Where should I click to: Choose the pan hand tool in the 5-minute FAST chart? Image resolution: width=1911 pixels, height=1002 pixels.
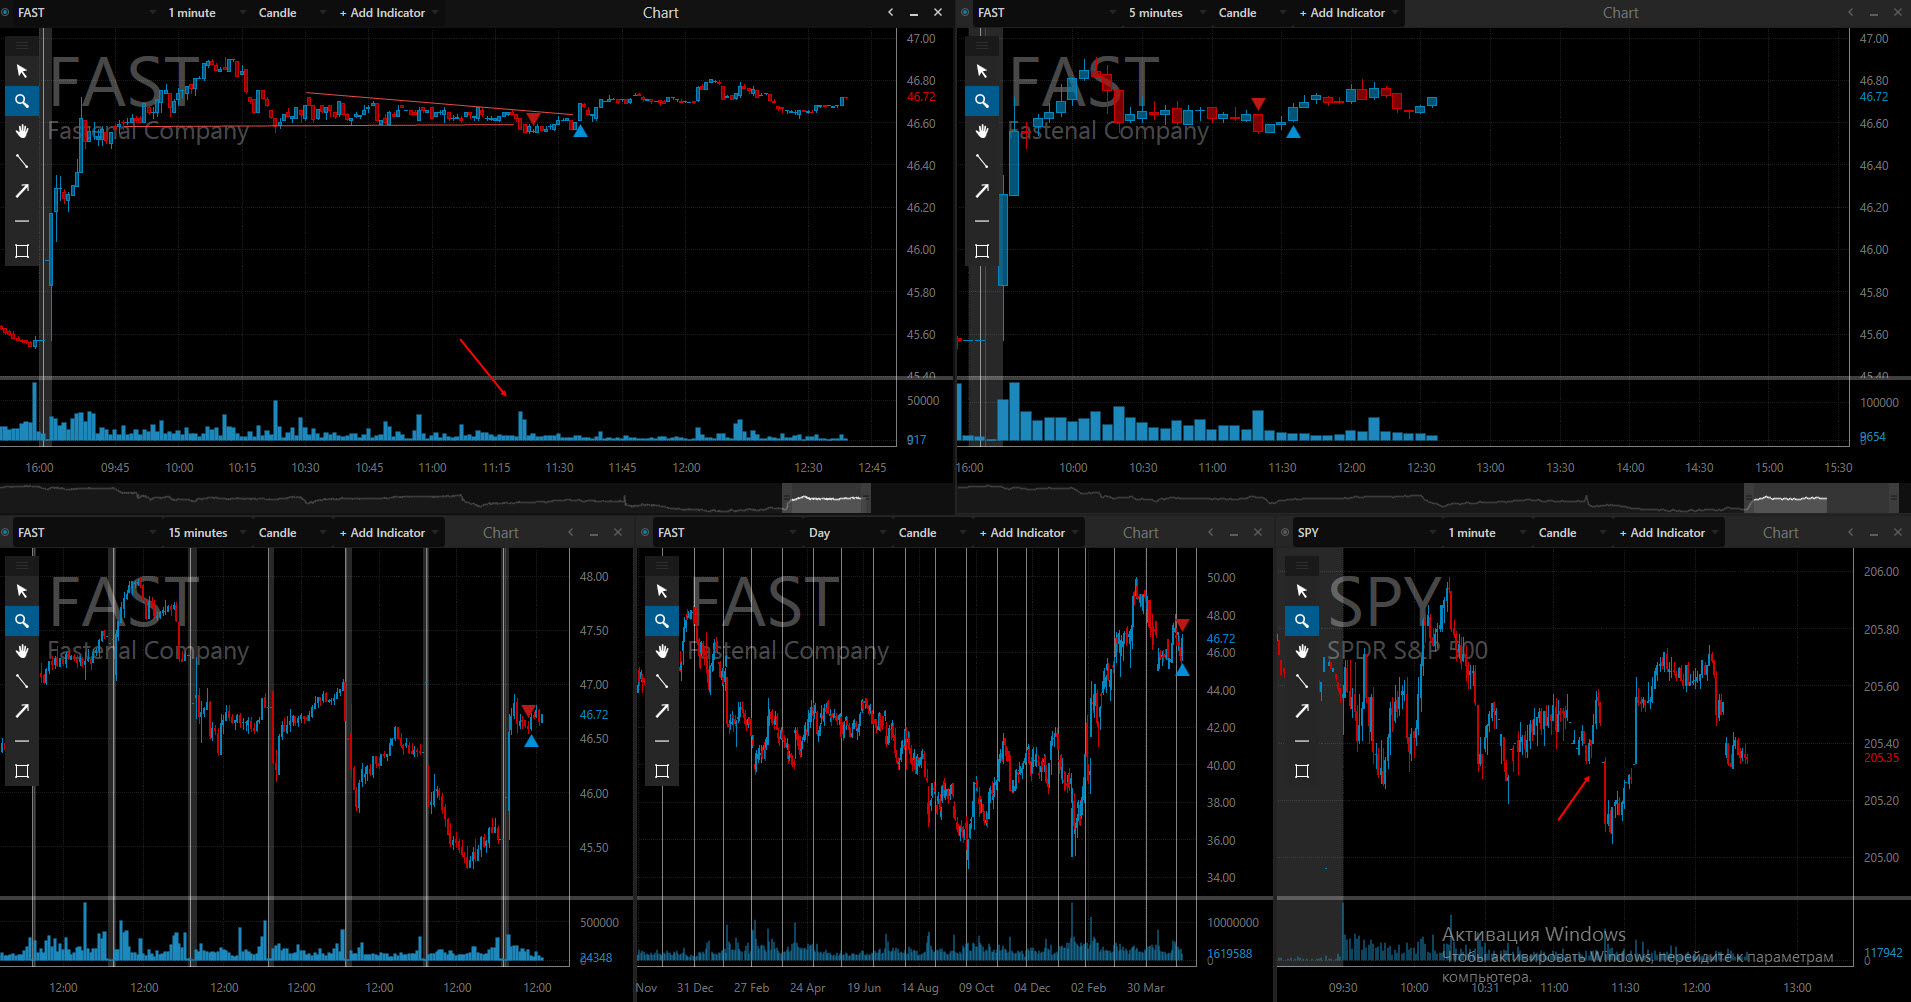pos(982,131)
